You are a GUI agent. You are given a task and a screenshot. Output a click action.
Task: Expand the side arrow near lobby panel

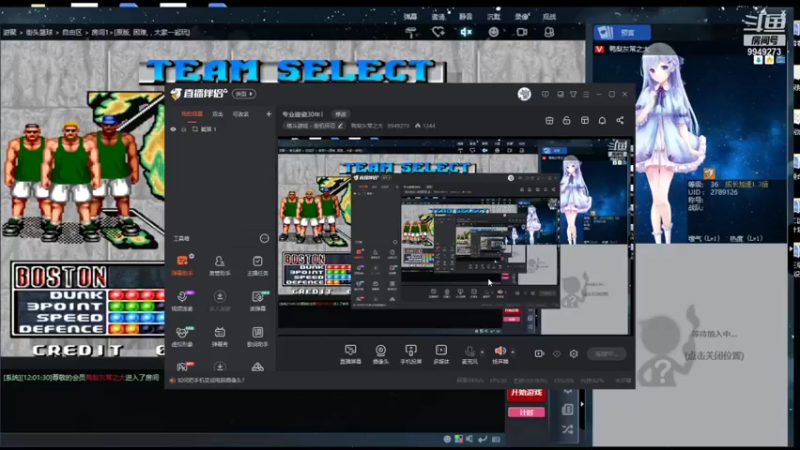coord(582,404)
